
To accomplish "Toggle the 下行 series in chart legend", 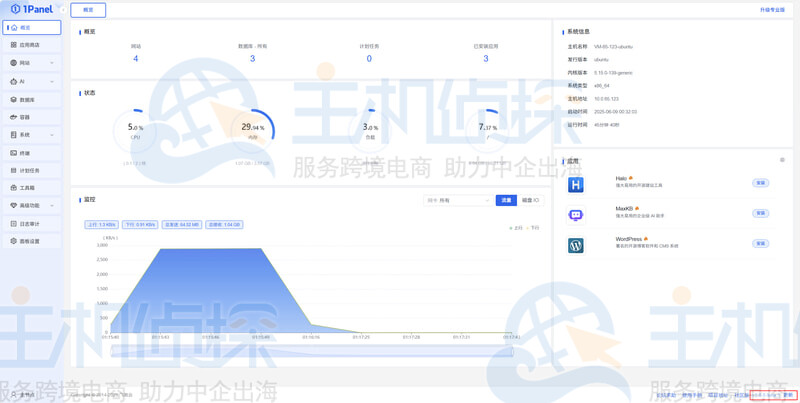I will (532, 228).
